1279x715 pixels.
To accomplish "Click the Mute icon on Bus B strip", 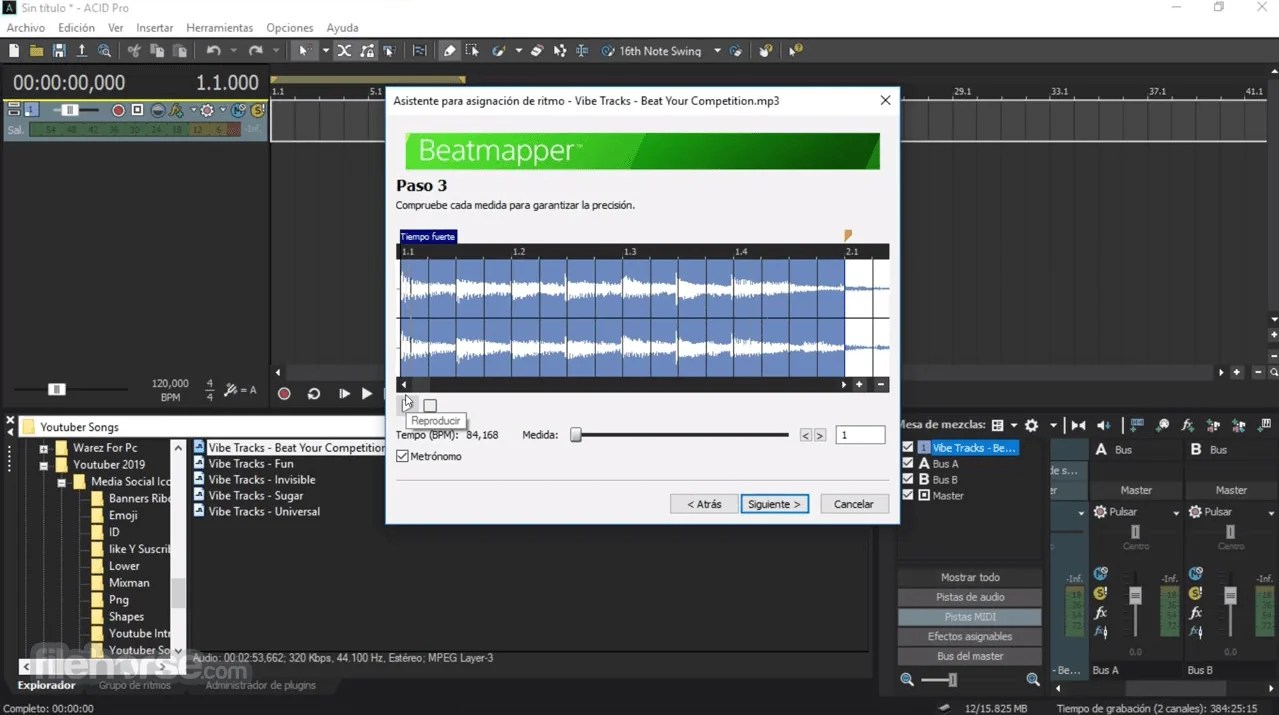I will coord(1195,574).
